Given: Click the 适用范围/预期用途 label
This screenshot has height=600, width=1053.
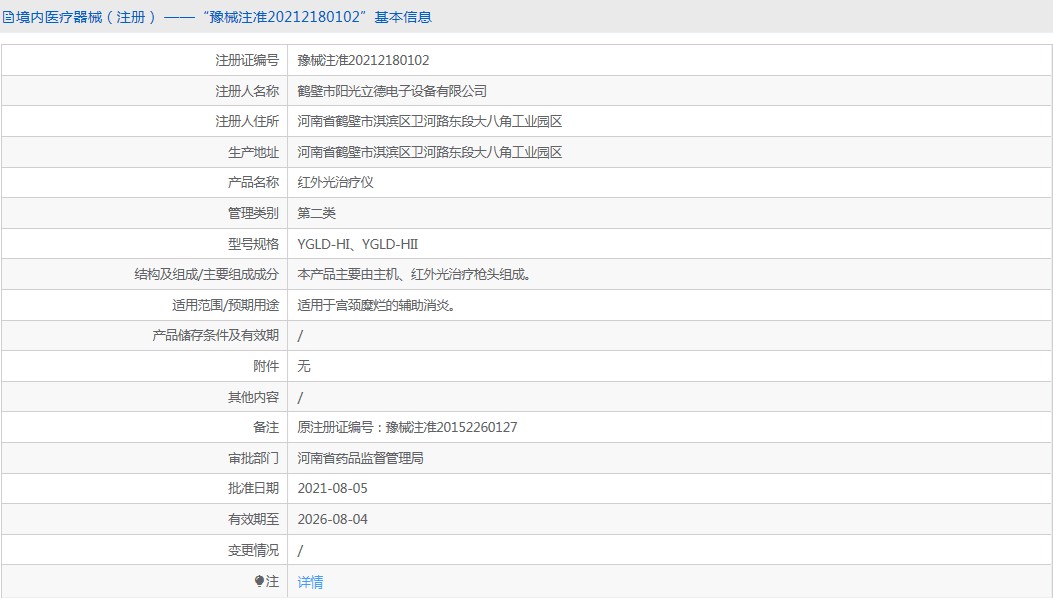Looking at the screenshot, I should point(225,306).
